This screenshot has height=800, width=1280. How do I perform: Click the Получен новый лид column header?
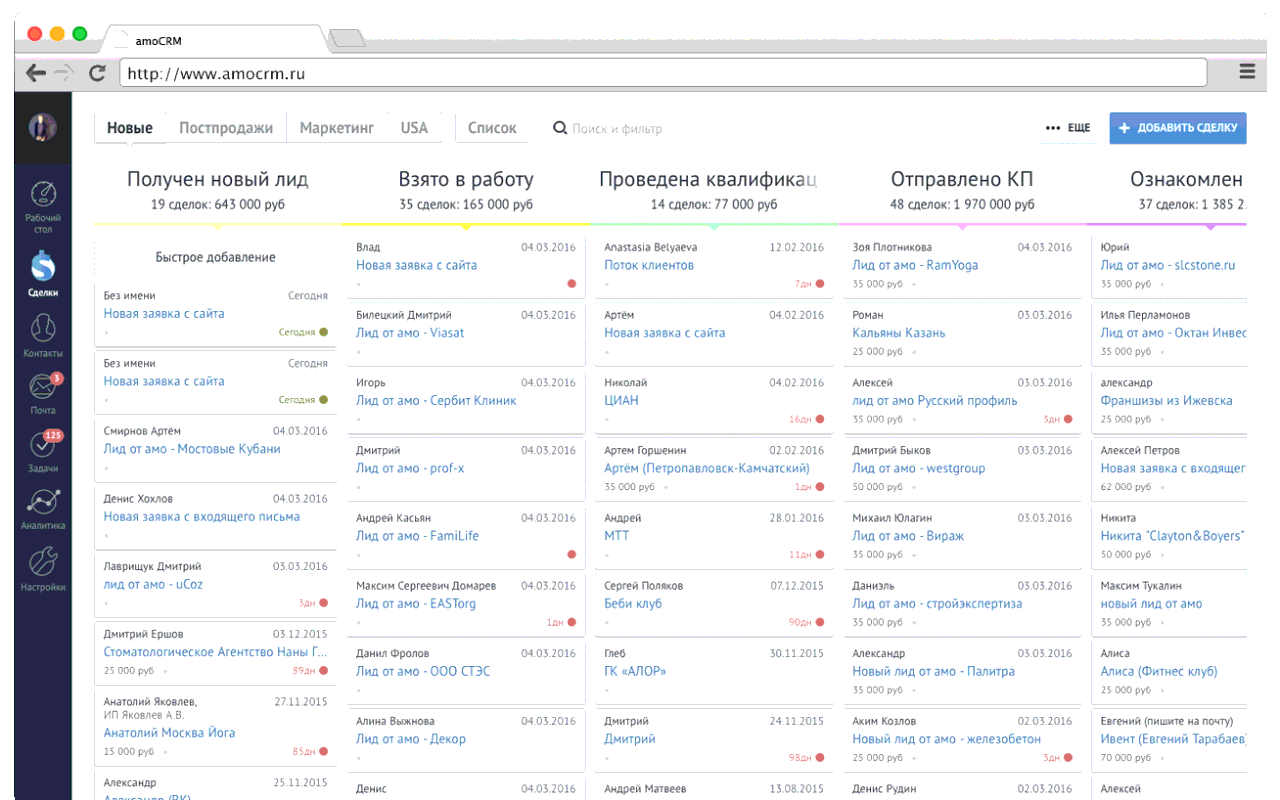[x=217, y=180]
